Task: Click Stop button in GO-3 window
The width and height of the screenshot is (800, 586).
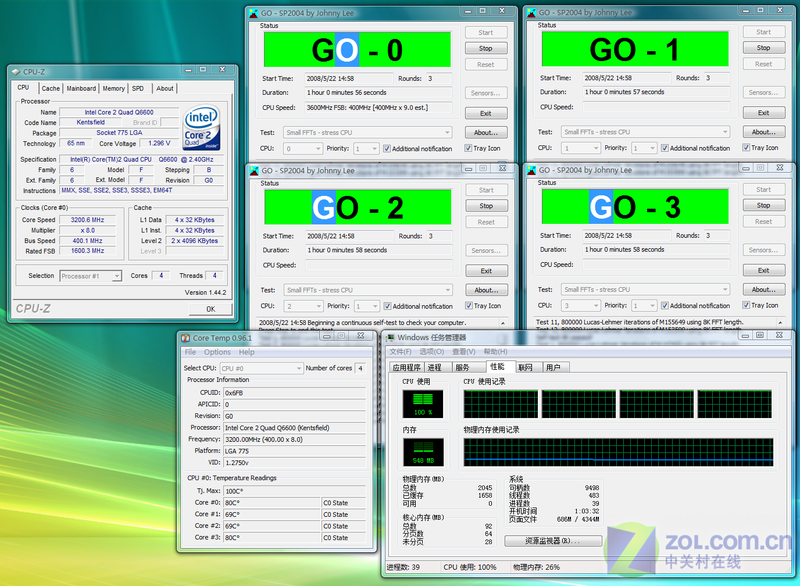Action: coord(764,206)
